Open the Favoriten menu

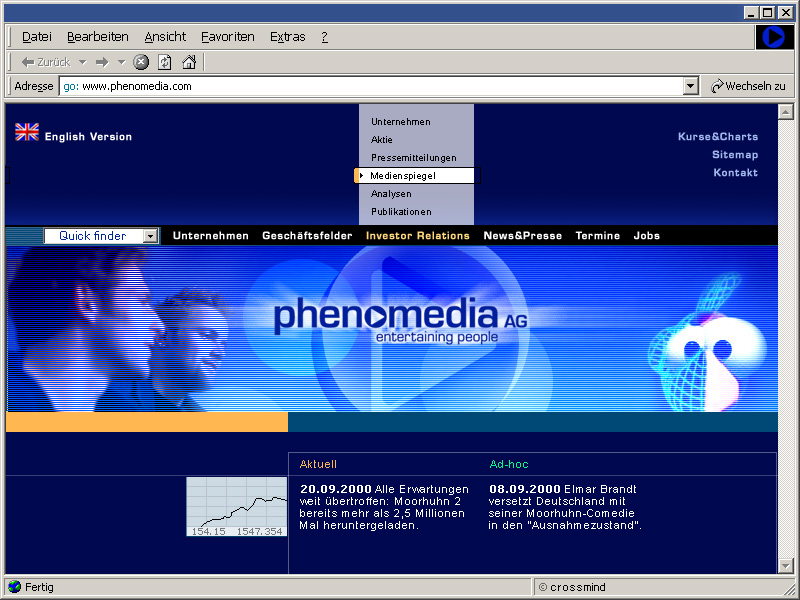[228, 37]
